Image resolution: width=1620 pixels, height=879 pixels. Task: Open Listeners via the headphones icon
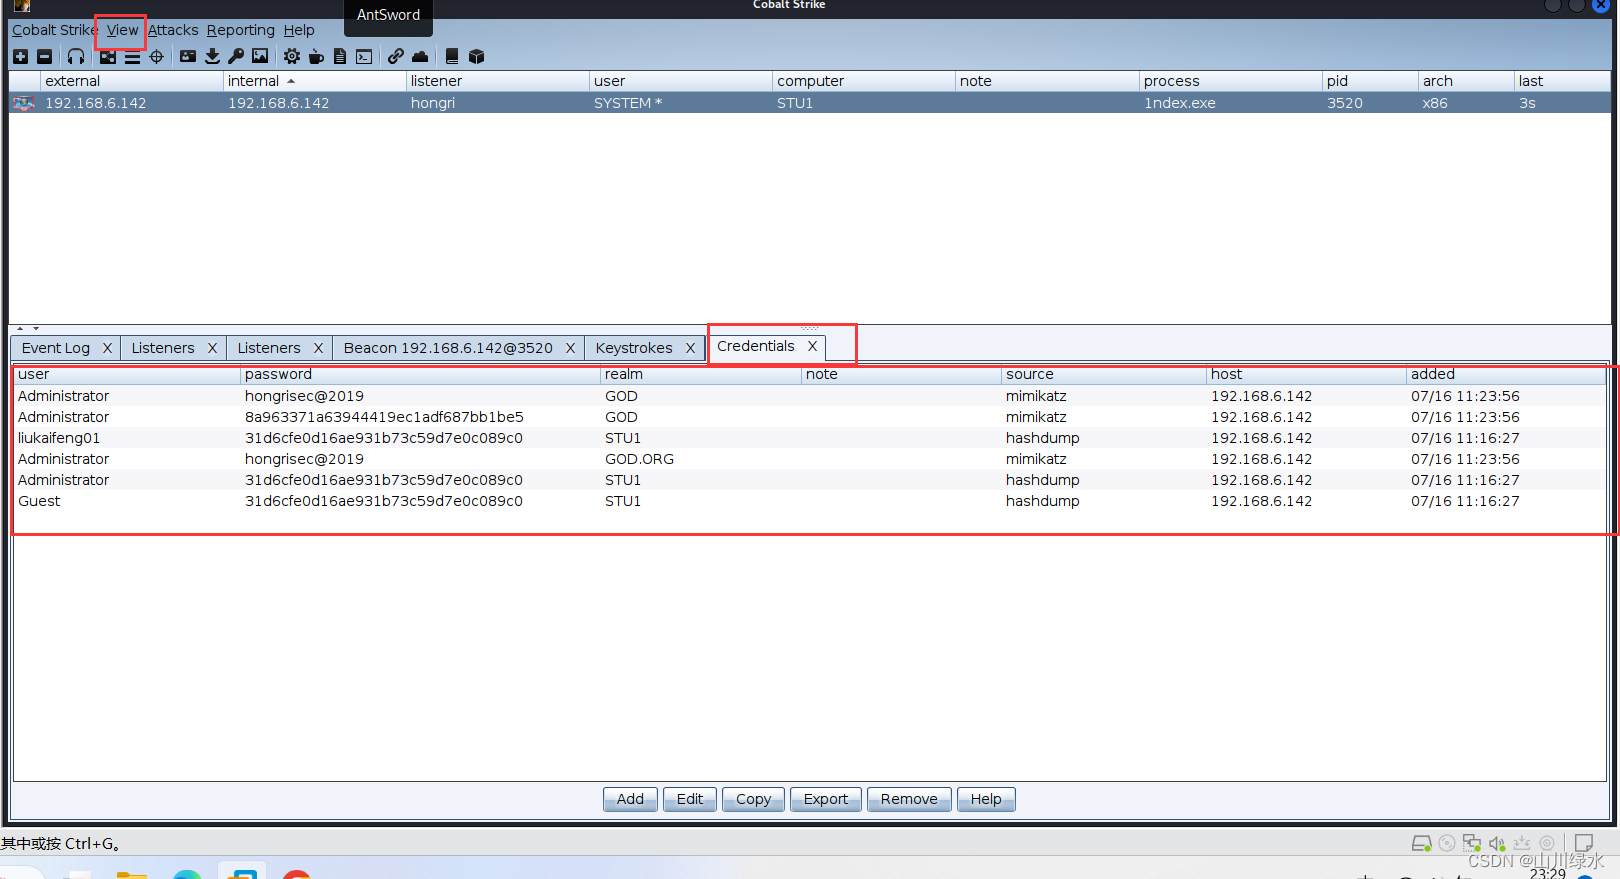click(x=76, y=57)
